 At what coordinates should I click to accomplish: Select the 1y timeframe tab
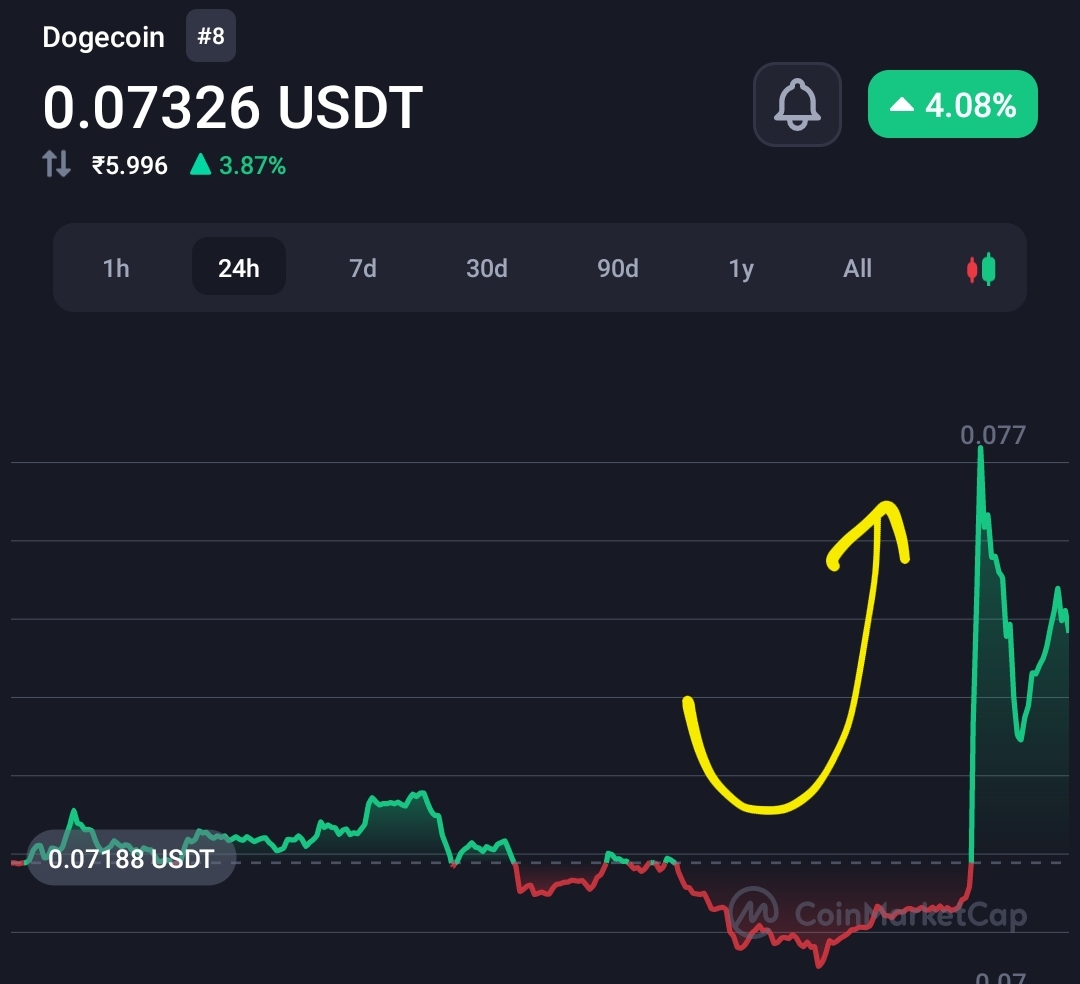click(x=741, y=268)
